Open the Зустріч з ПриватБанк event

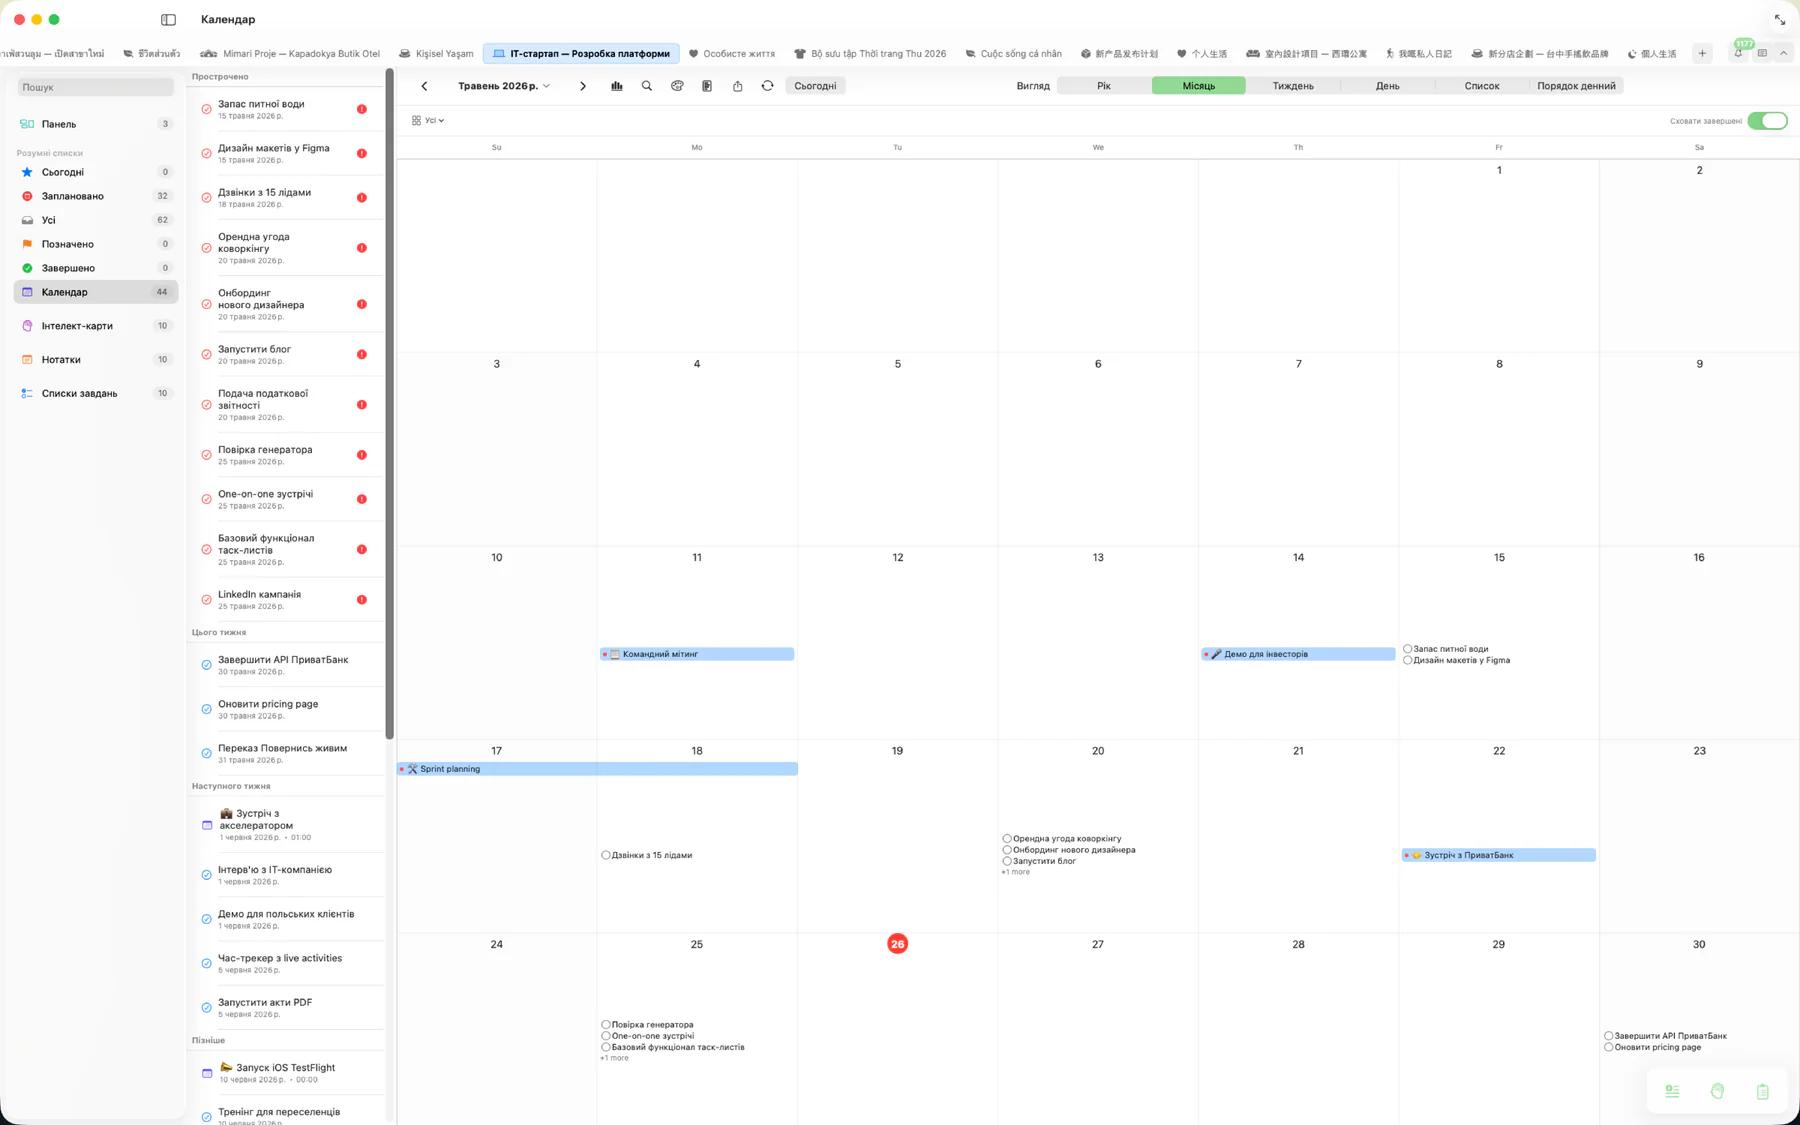[1498, 855]
